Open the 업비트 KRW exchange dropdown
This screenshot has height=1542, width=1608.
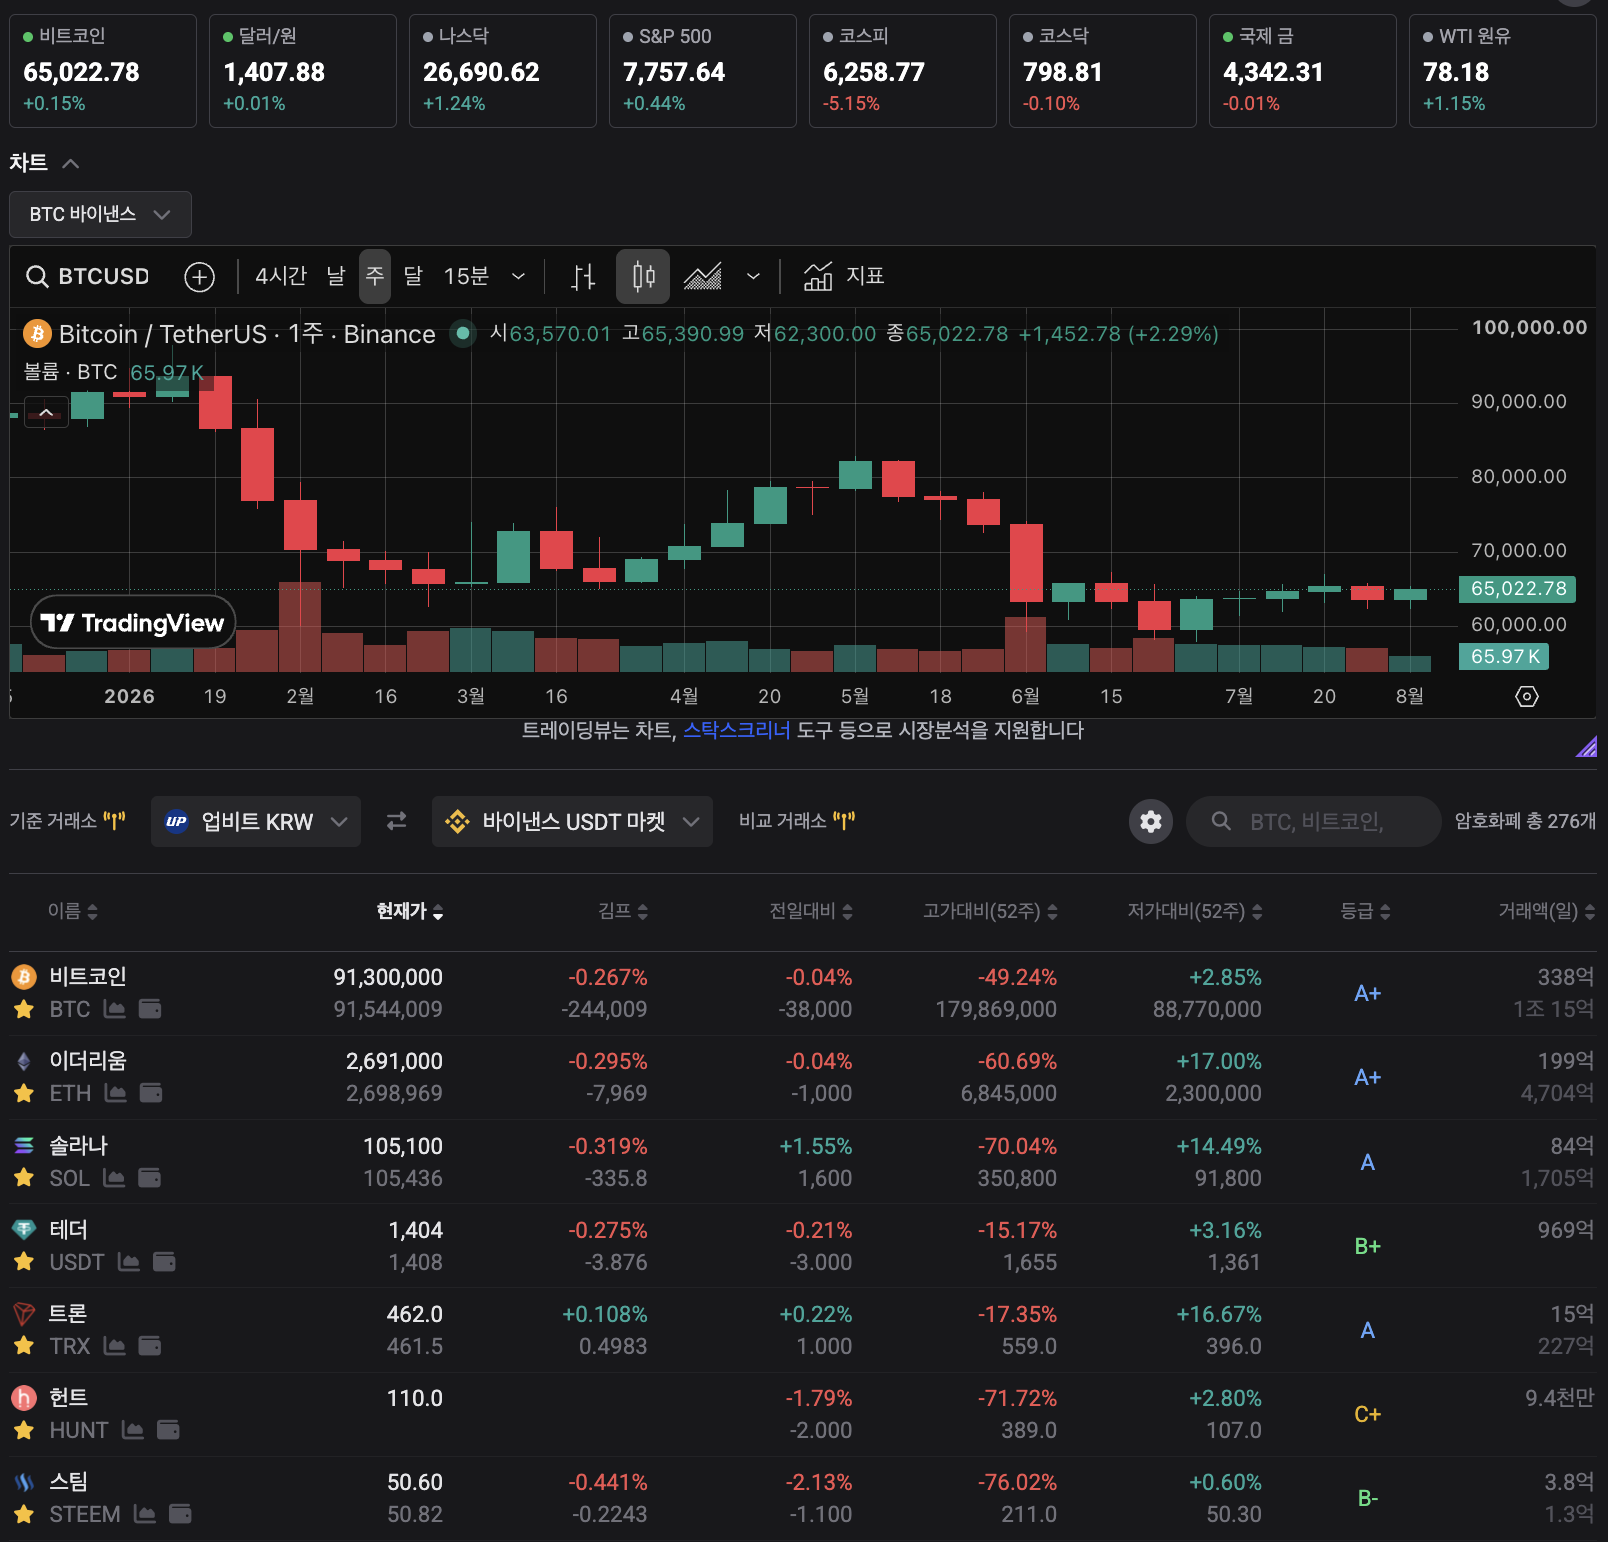point(256,821)
